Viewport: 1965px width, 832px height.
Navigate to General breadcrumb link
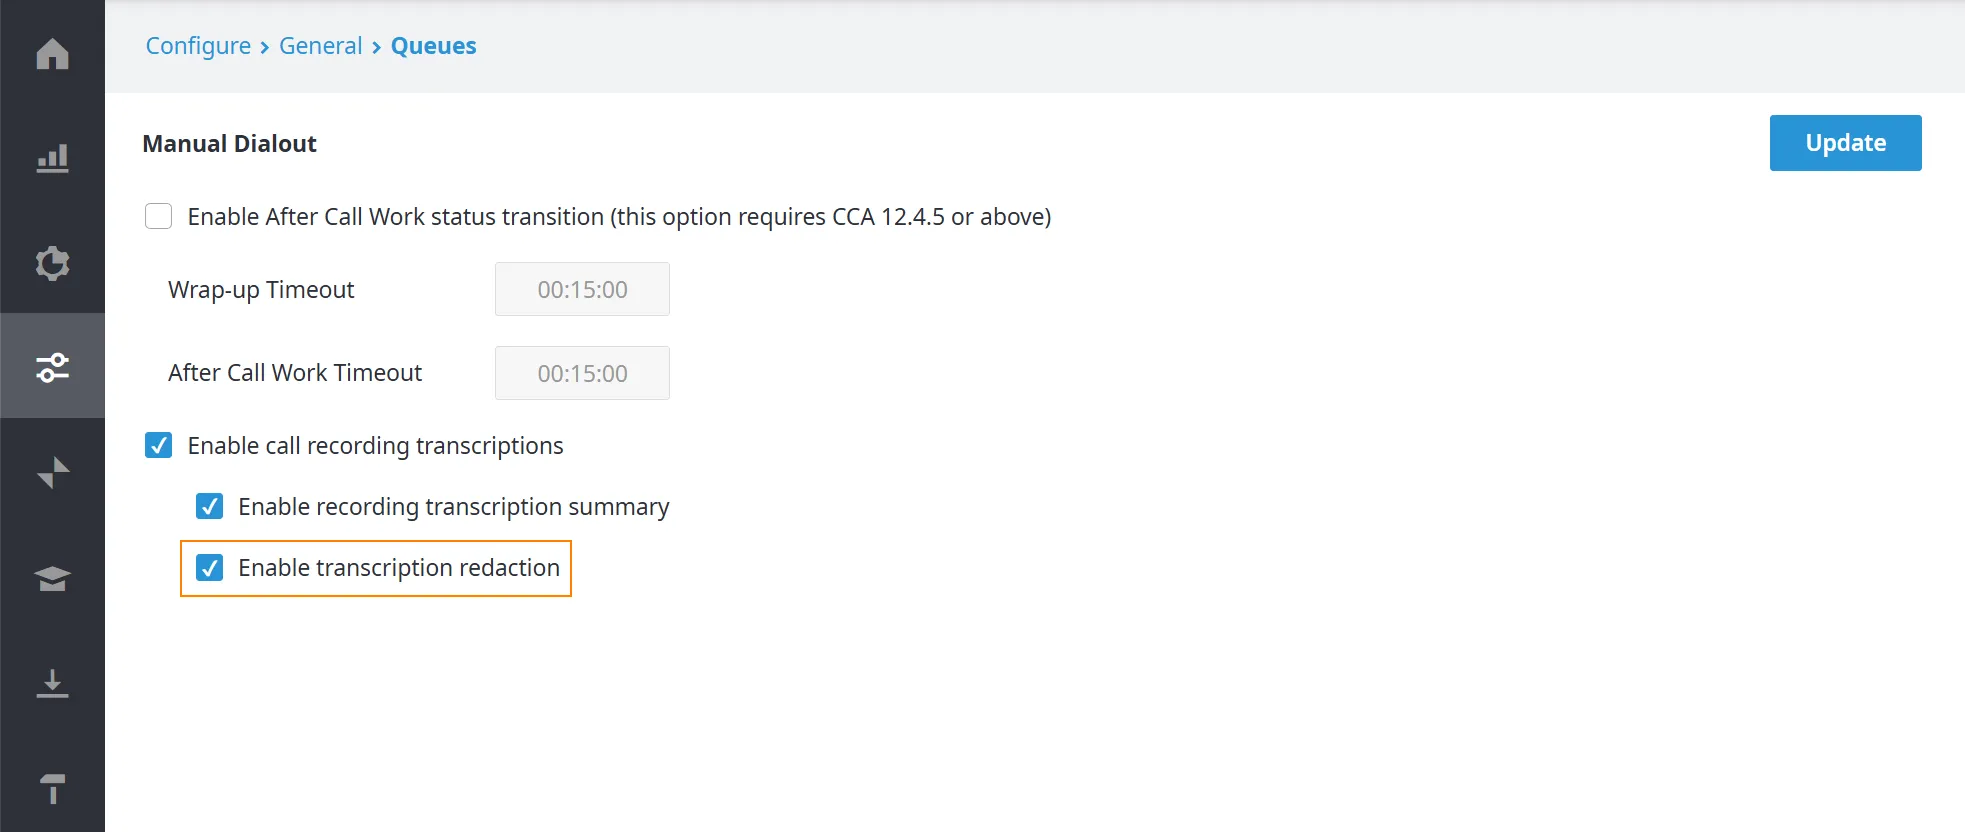pos(320,46)
